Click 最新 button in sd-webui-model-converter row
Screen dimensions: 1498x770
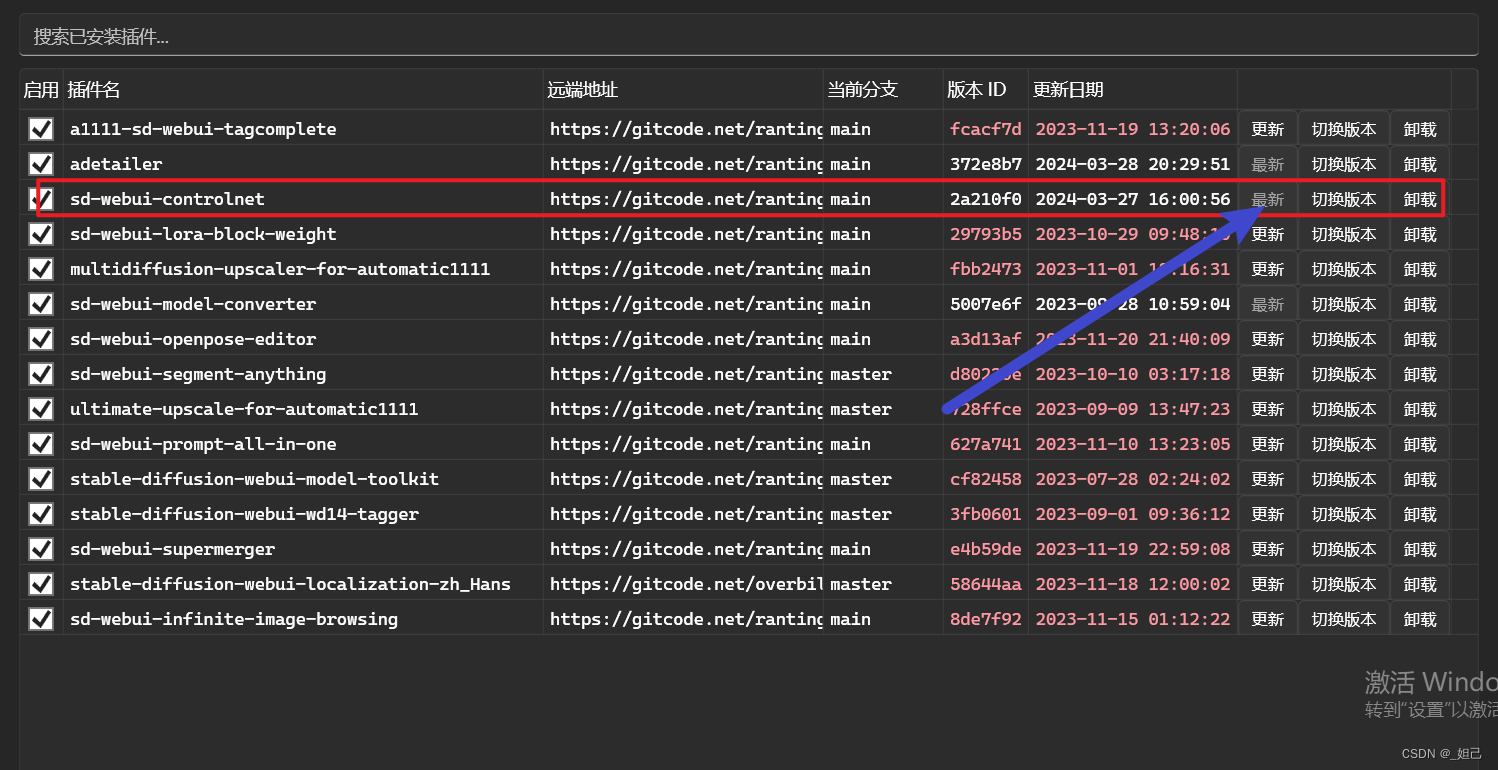pos(1268,304)
